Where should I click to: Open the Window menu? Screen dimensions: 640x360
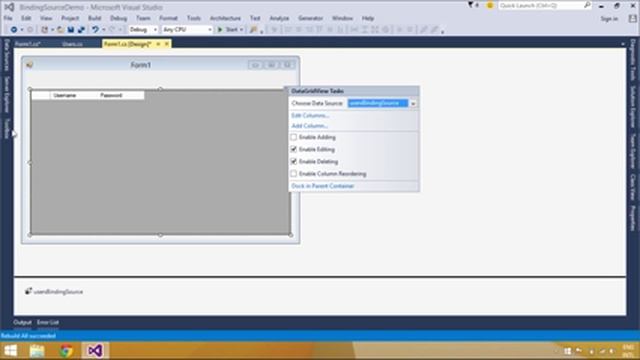coord(342,18)
